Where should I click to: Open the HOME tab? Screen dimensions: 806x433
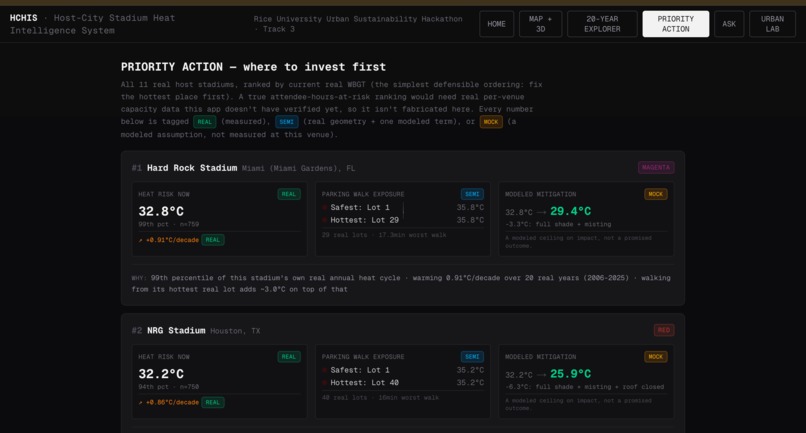(496, 24)
